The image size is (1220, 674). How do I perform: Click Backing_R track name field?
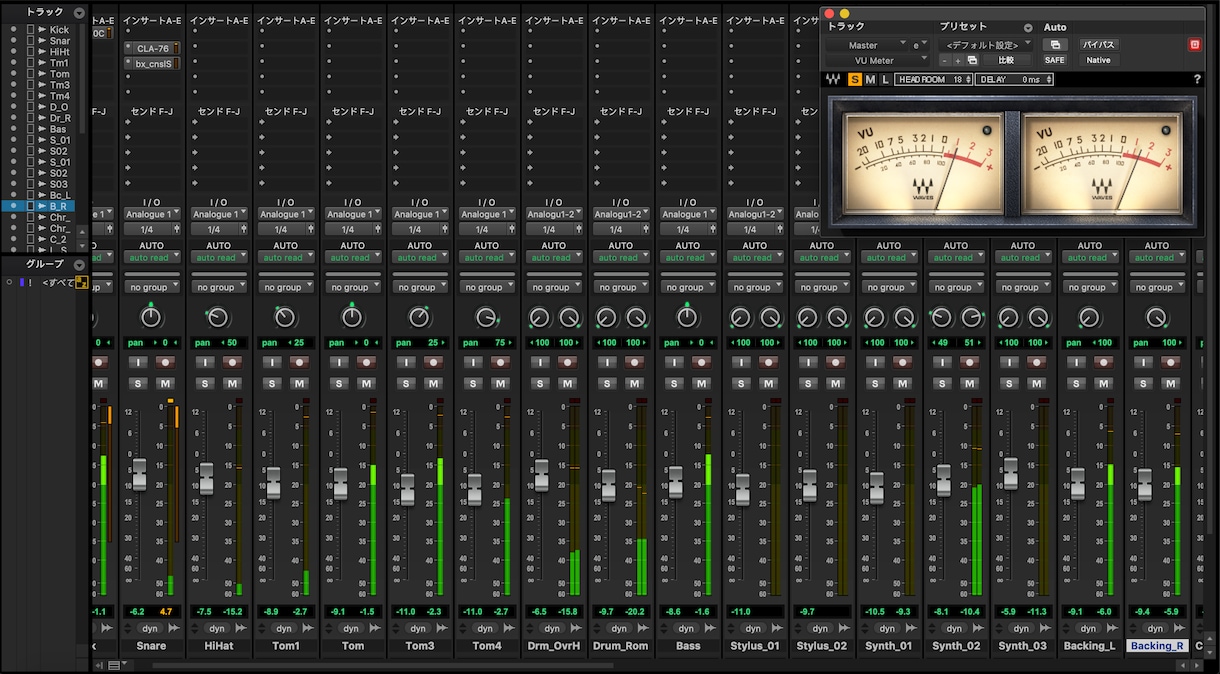[x=1158, y=646]
